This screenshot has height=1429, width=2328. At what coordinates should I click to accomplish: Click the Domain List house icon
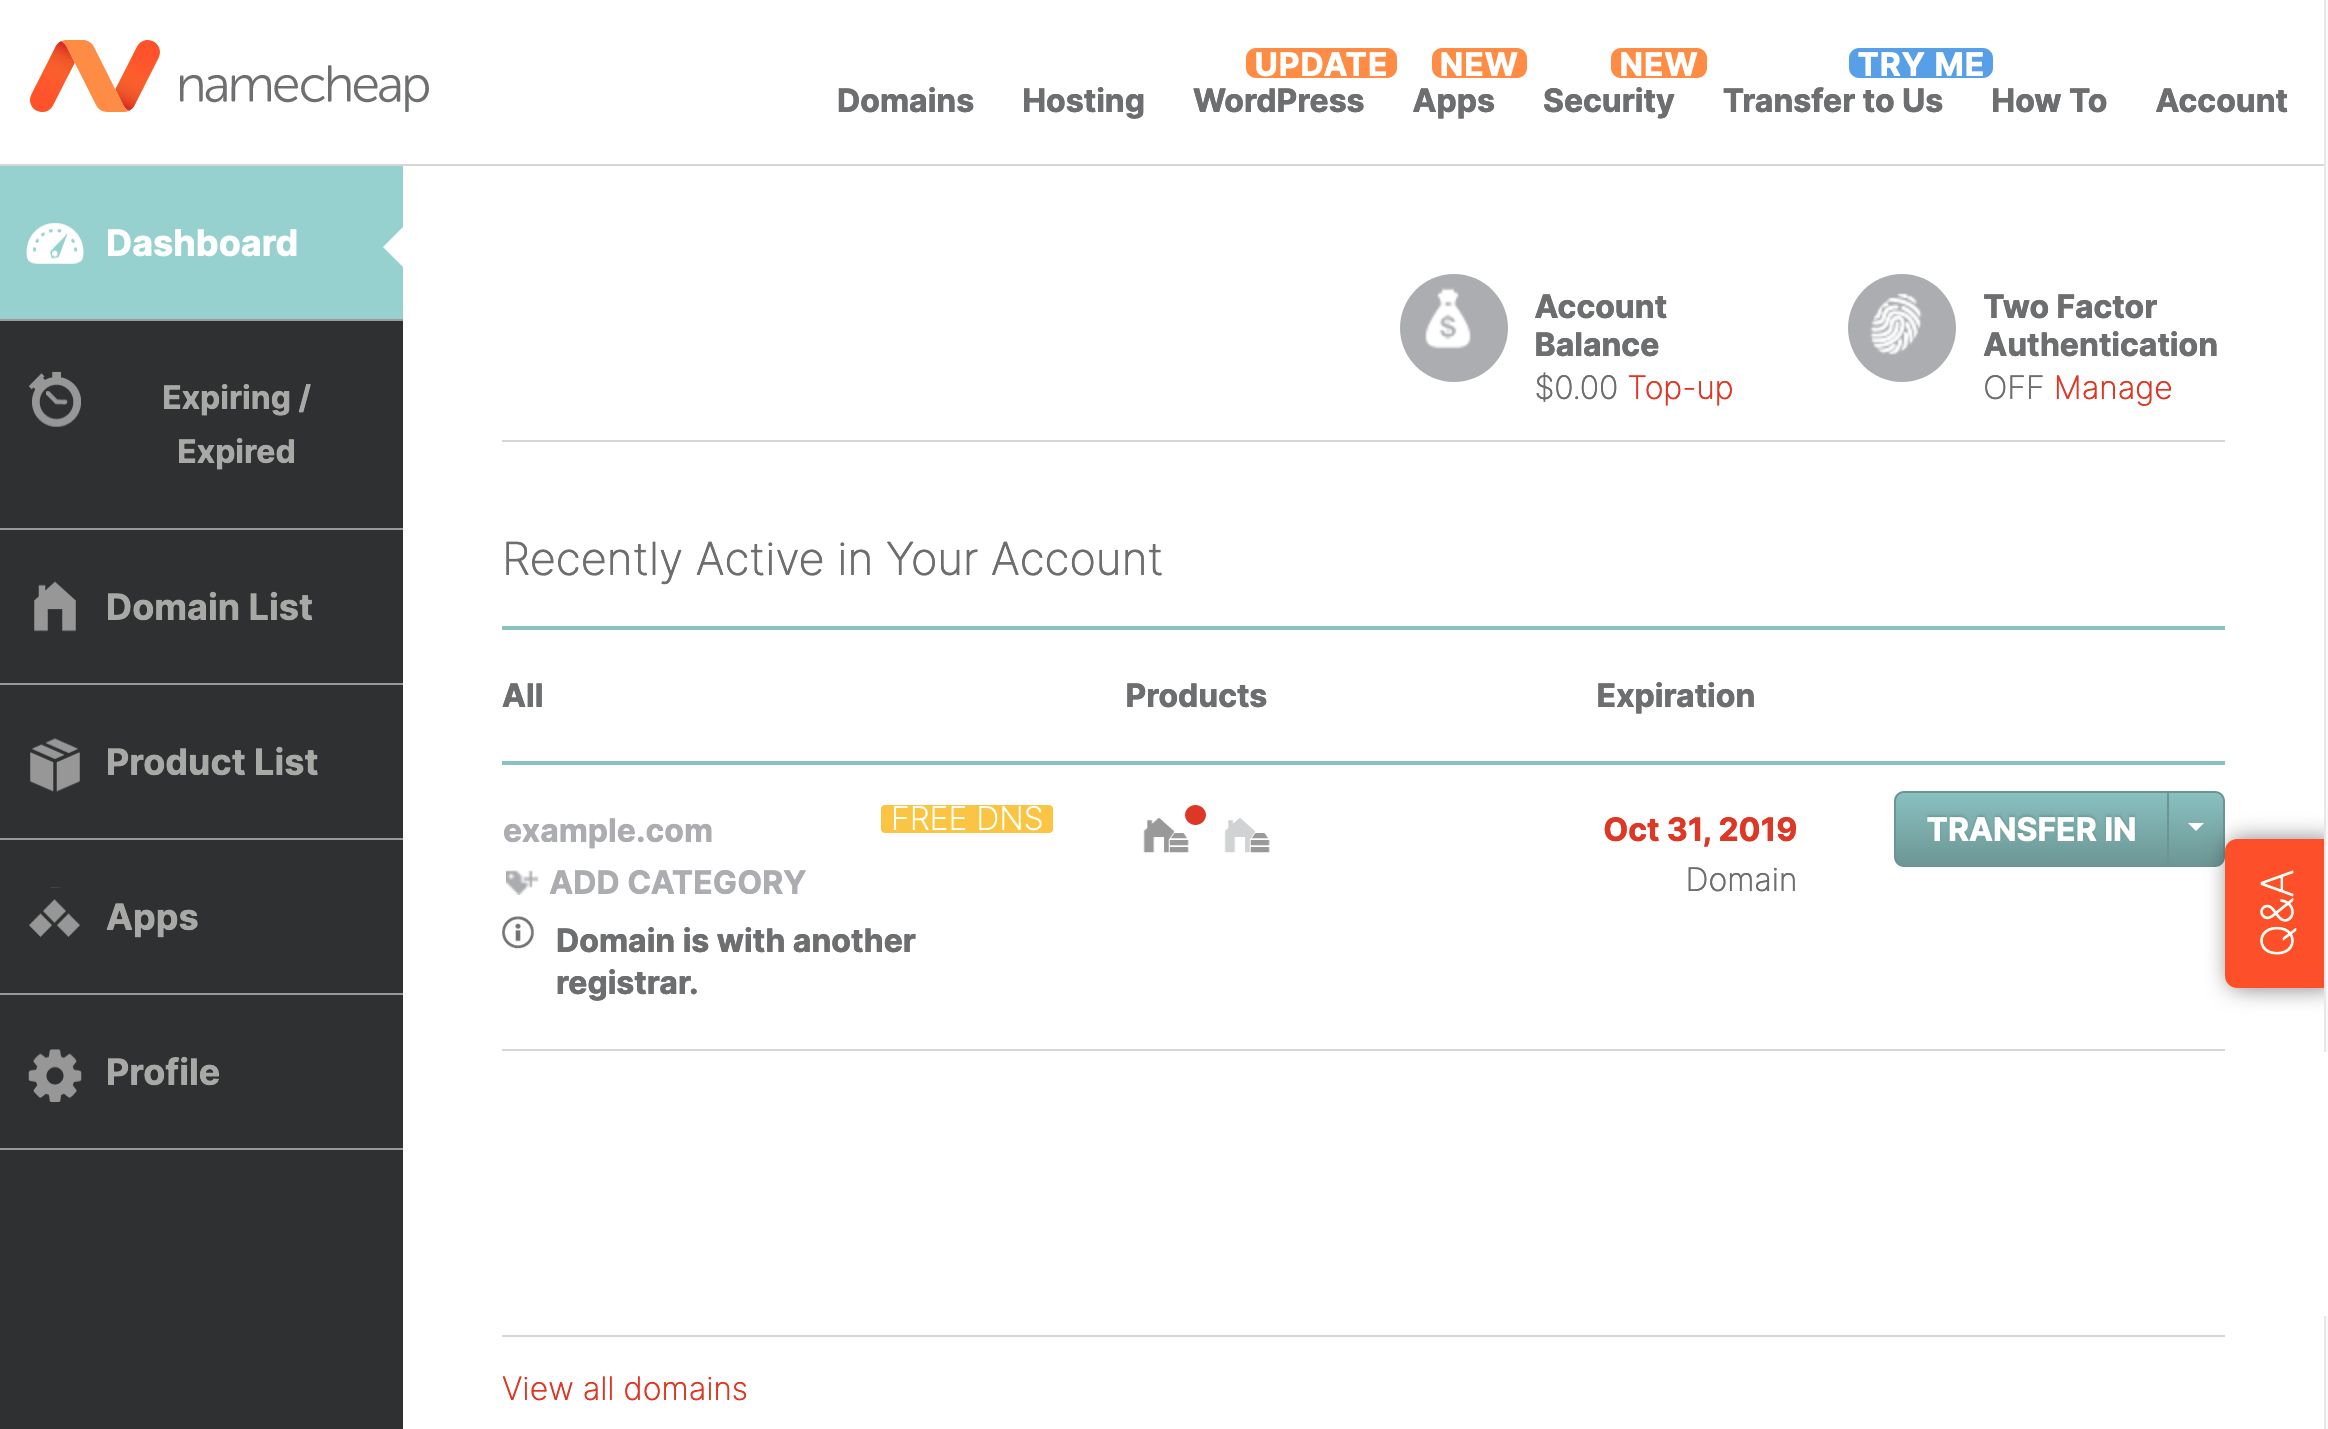(55, 607)
